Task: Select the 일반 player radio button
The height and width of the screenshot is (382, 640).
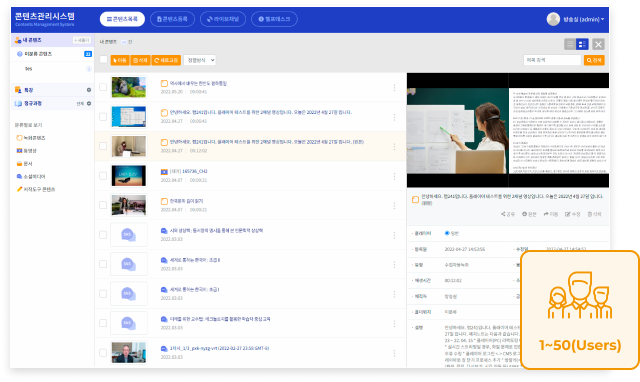Action: (x=447, y=233)
